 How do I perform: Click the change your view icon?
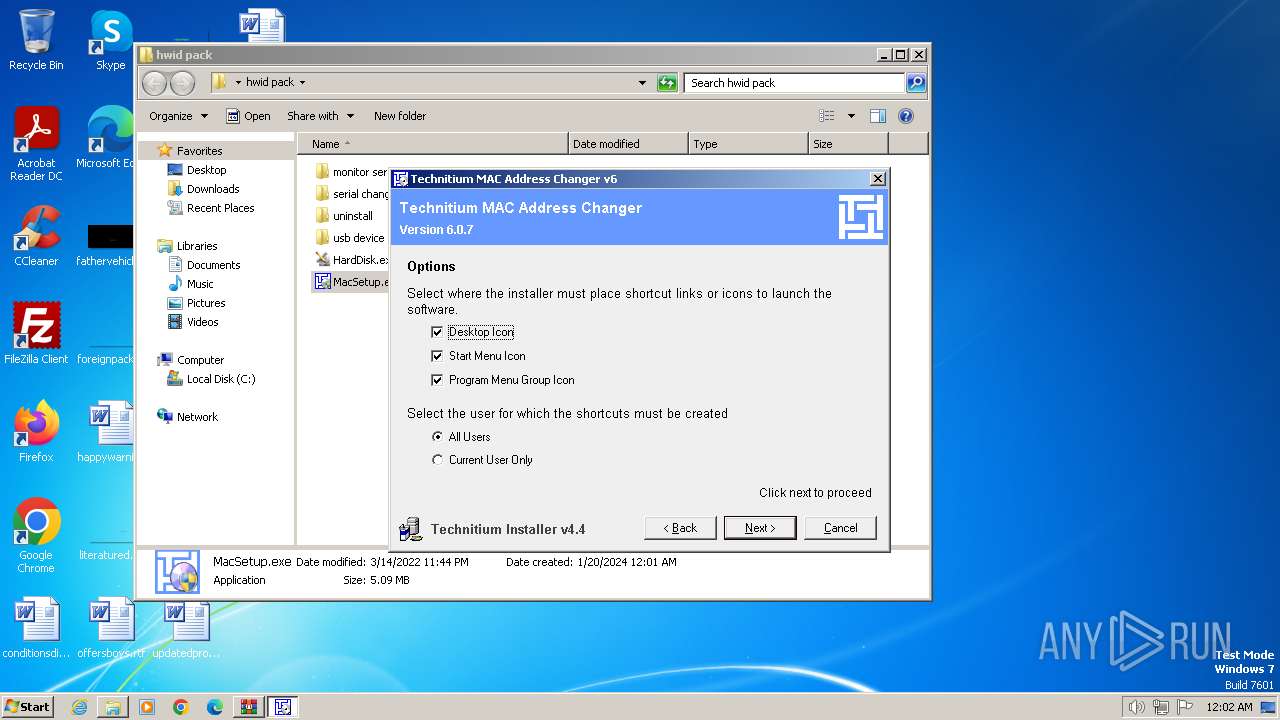827,116
